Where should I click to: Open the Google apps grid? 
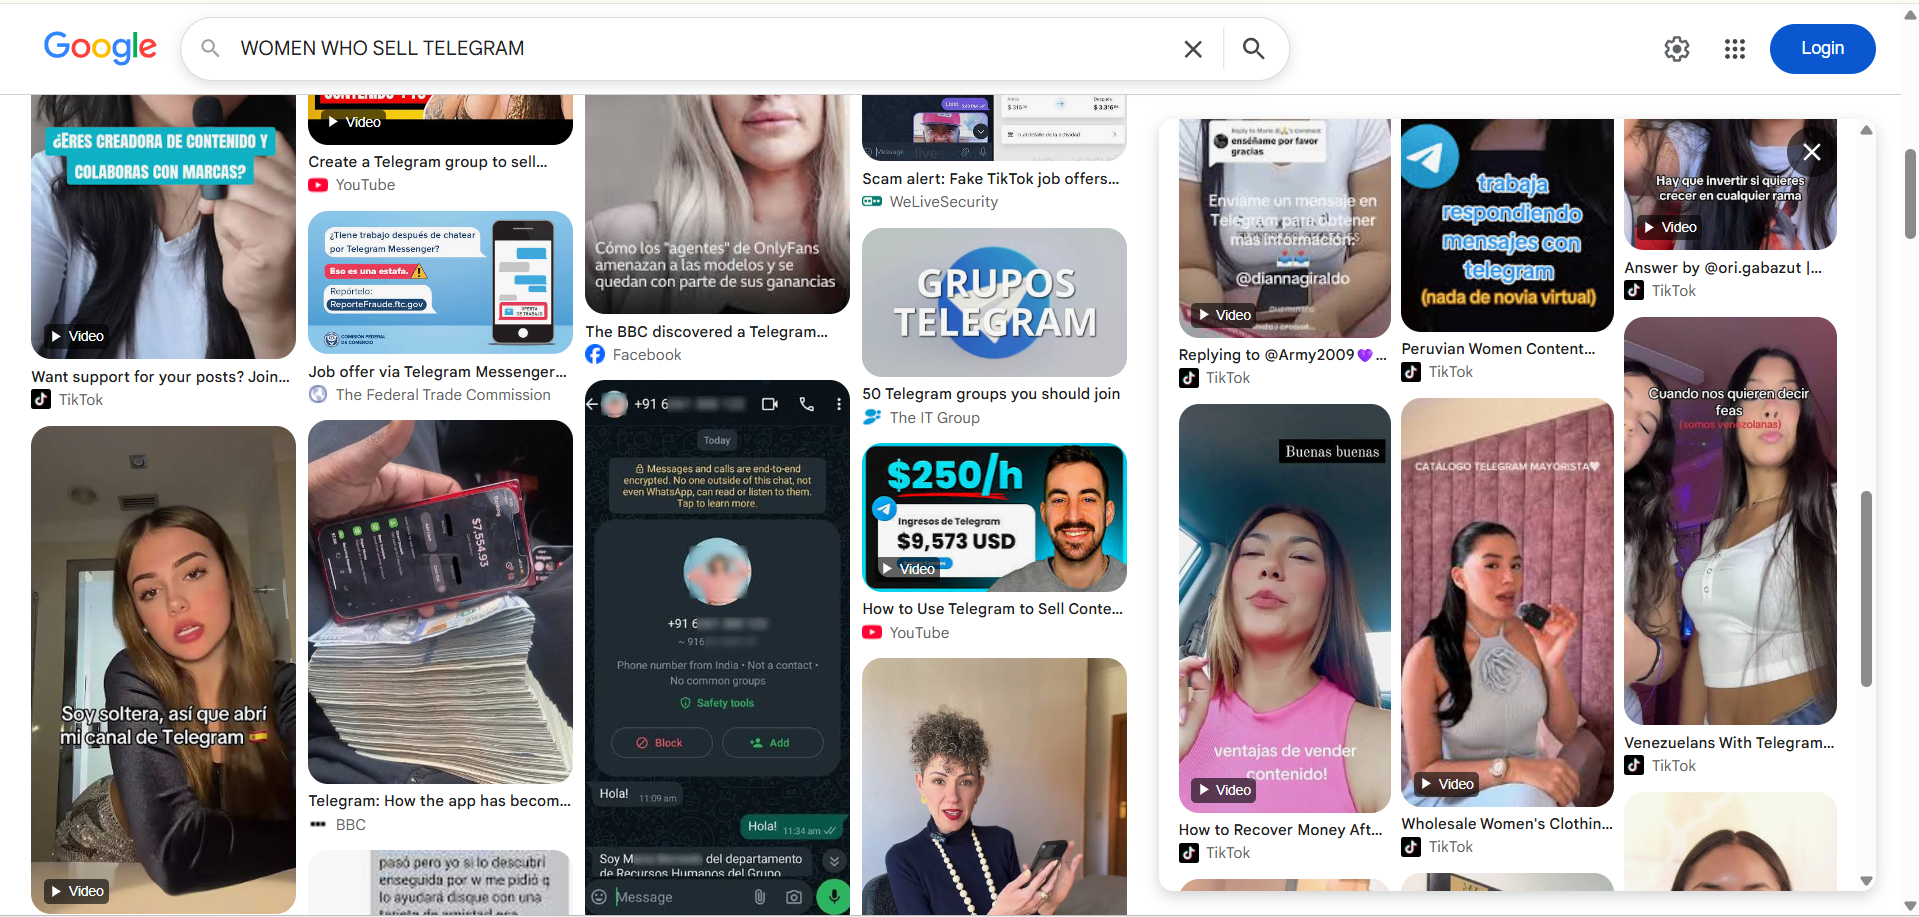pyautogui.click(x=1735, y=49)
